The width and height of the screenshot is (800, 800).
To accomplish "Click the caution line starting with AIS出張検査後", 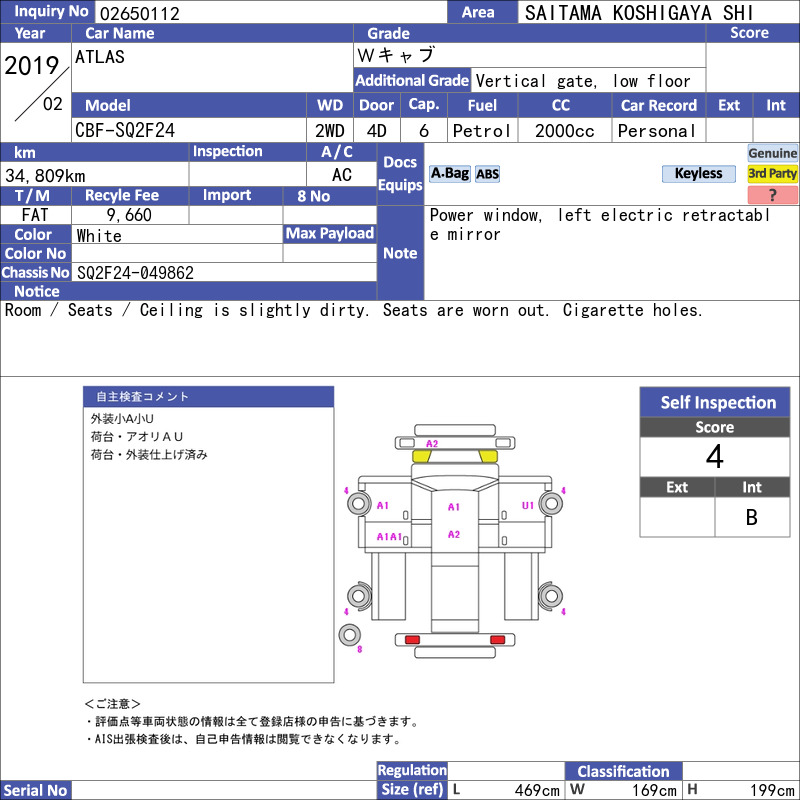I will [x=244, y=739].
